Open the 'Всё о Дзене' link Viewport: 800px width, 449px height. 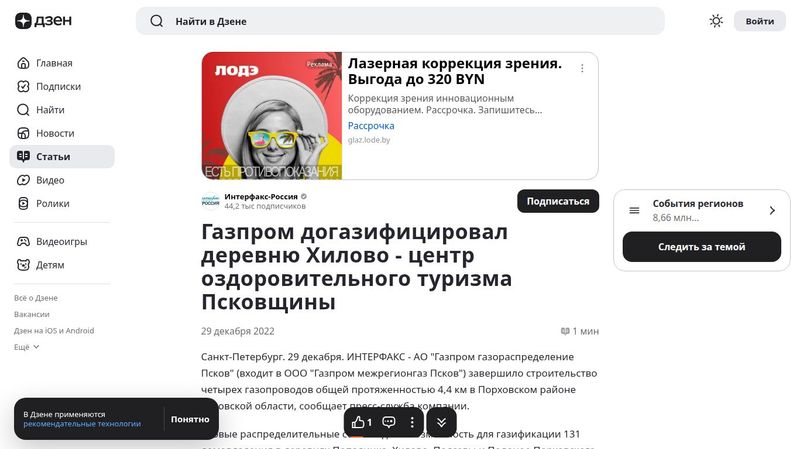[x=36, y=298]
